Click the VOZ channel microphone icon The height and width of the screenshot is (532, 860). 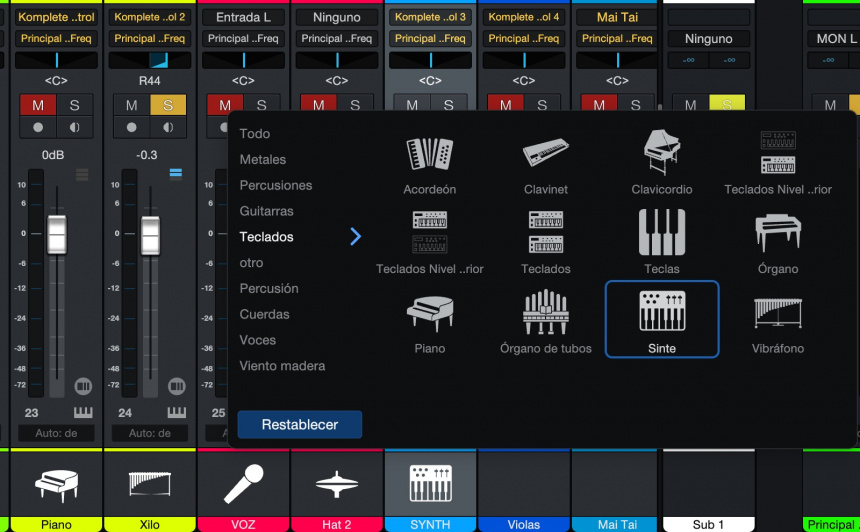(x=244, y=484)
